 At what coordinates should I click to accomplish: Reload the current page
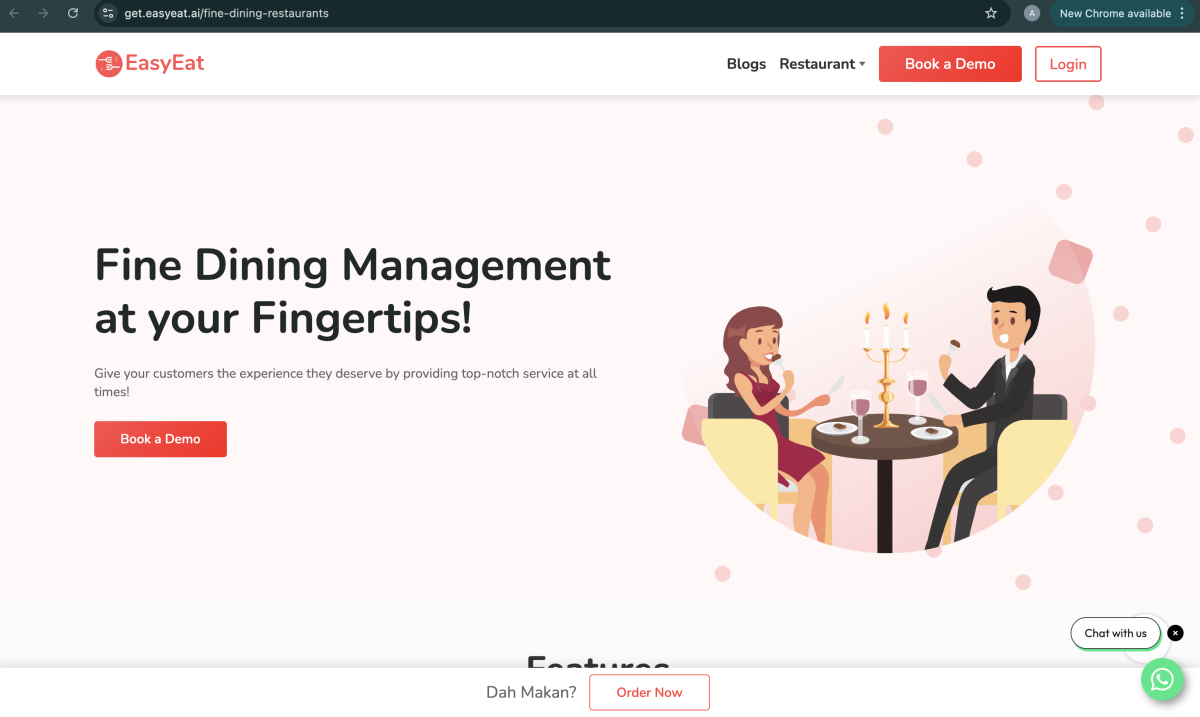[73, 13]
